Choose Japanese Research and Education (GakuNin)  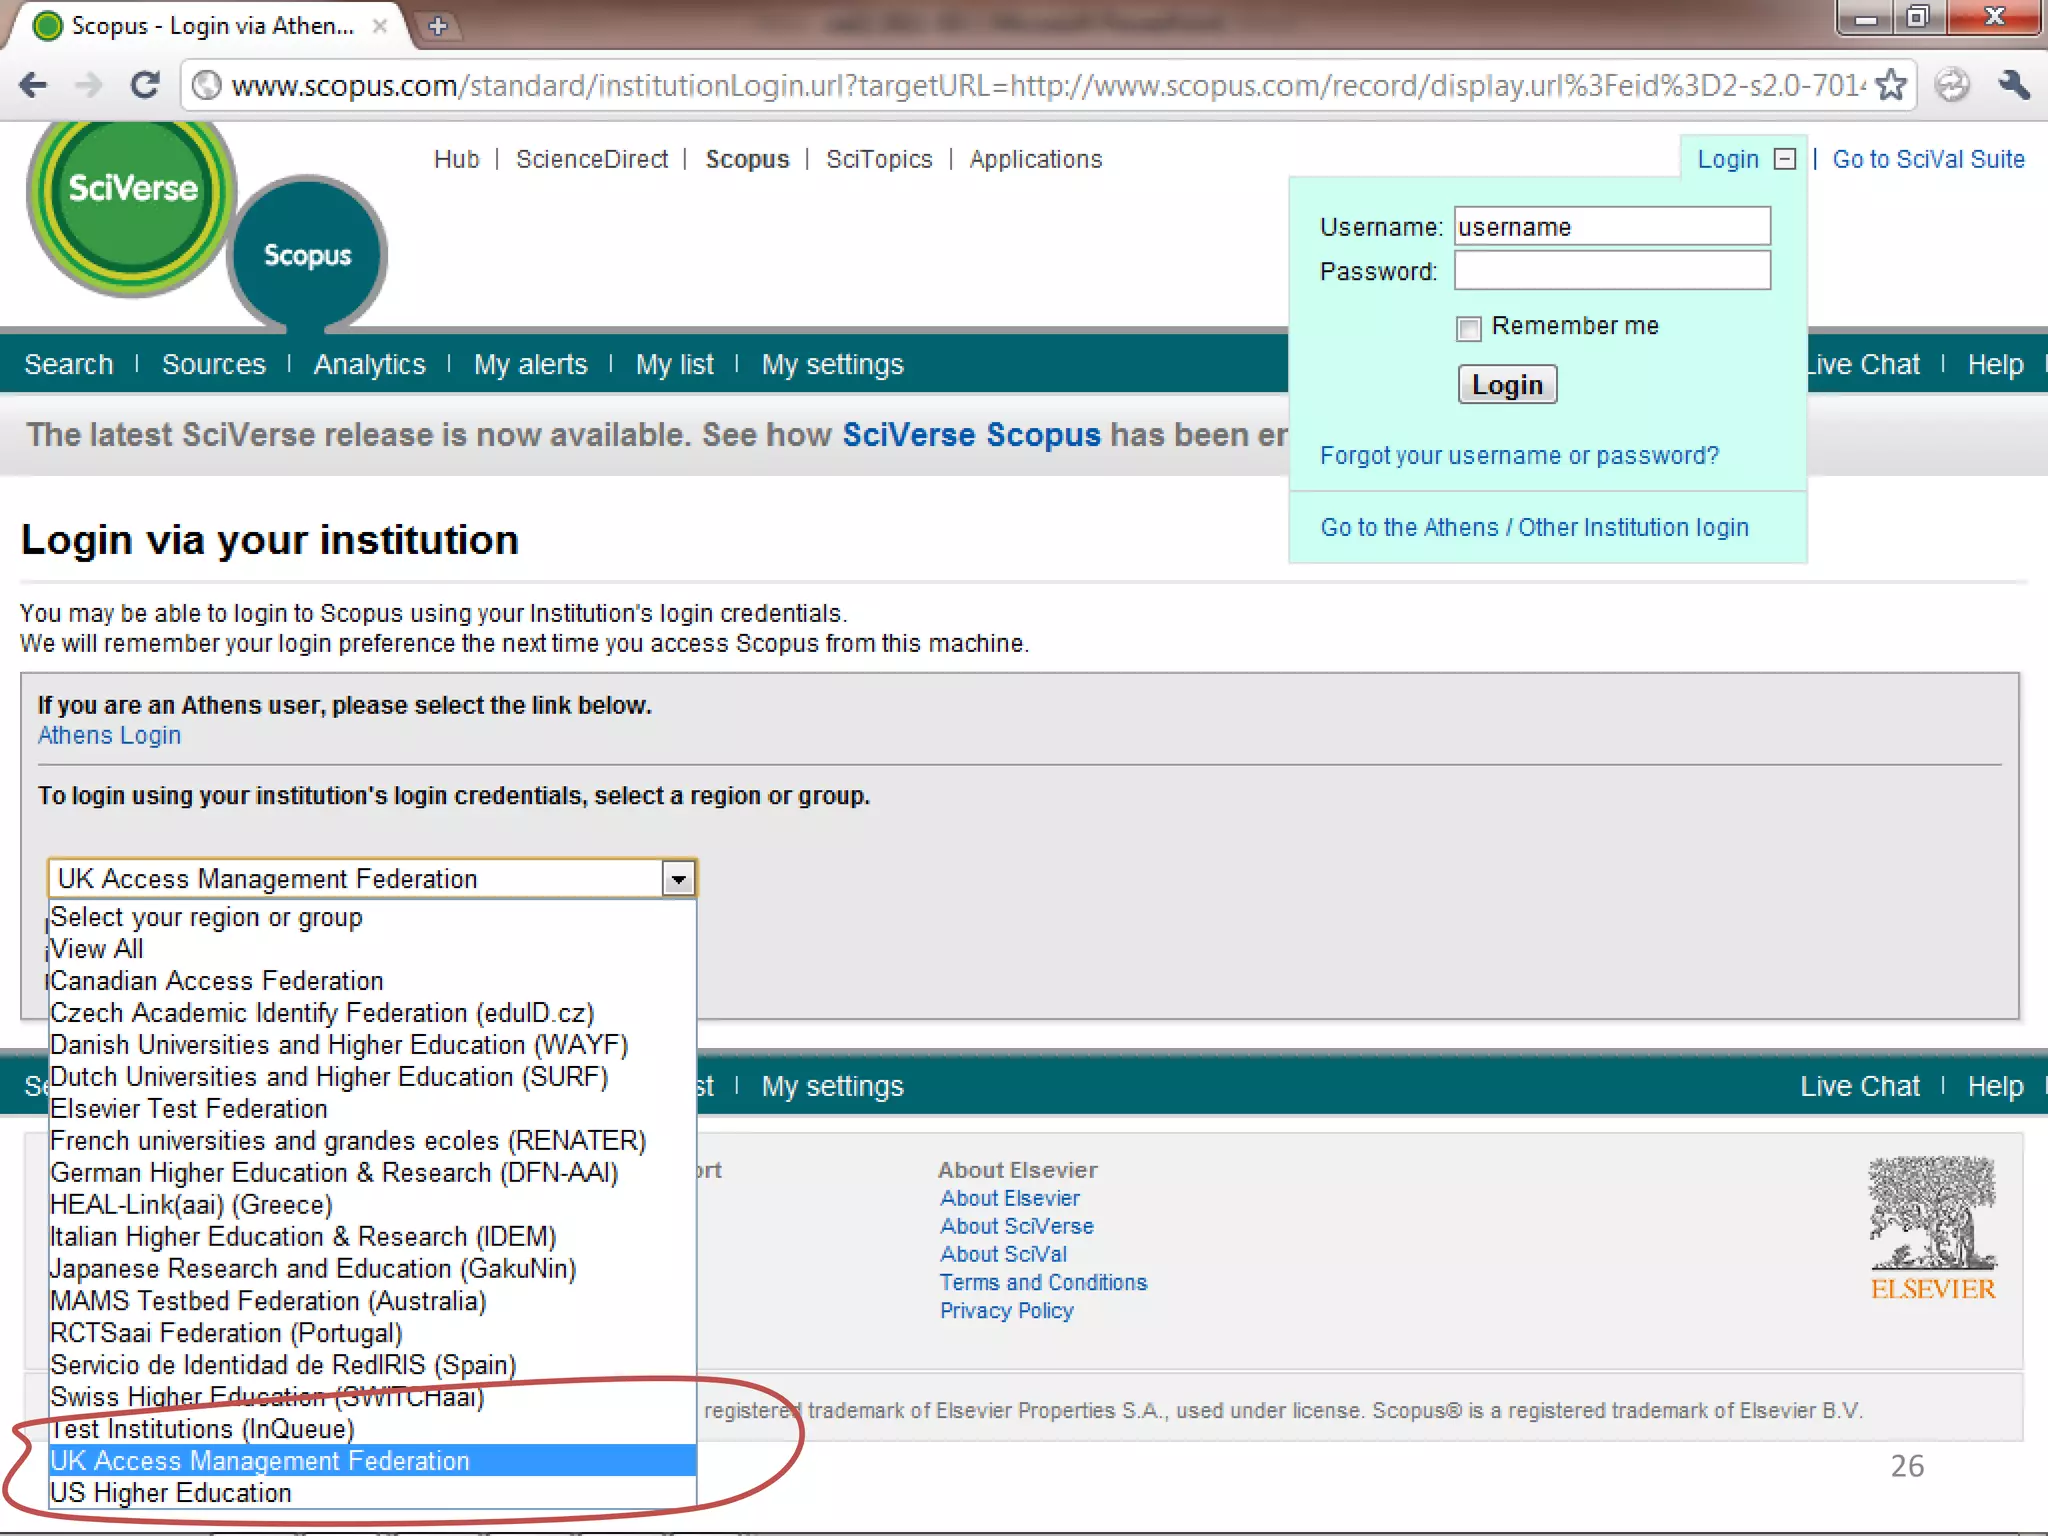pyautogui.click(x=372, y=1269)
